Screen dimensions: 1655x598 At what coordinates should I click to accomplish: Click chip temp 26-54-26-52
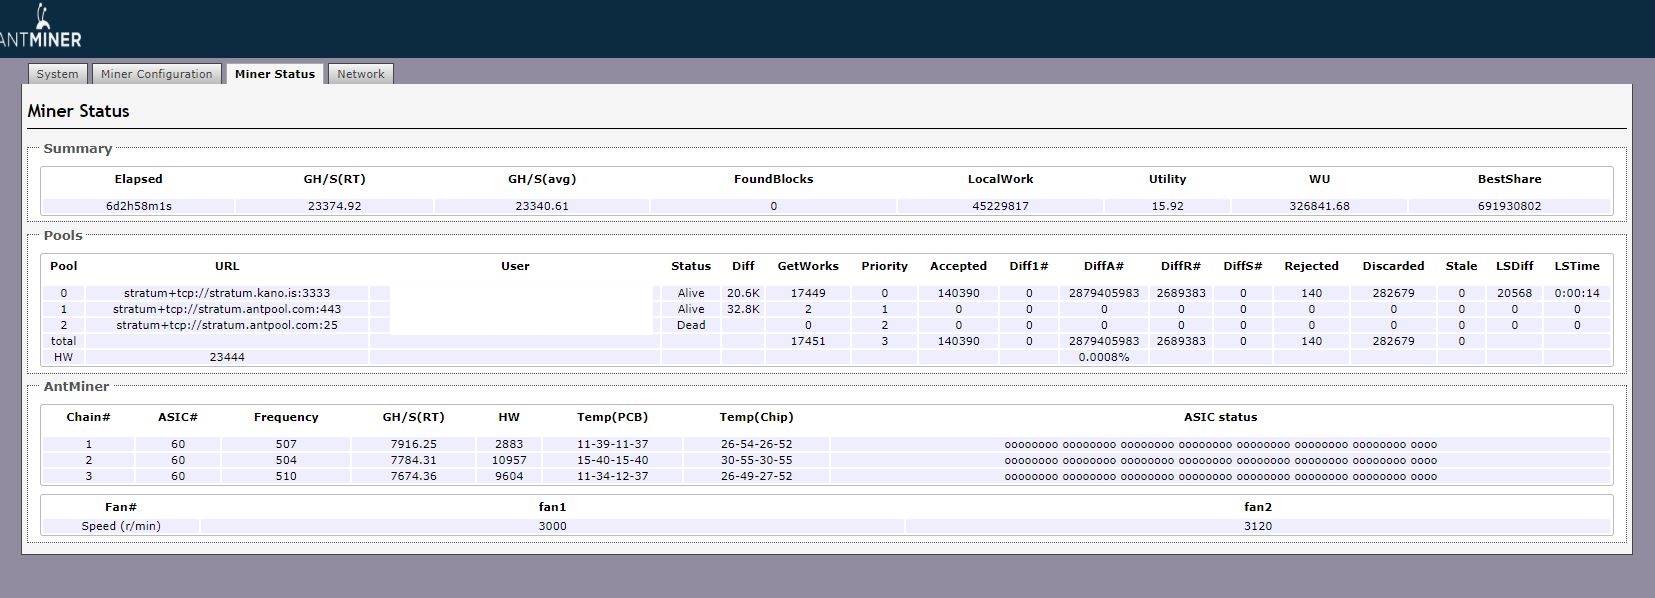point(756,444)
